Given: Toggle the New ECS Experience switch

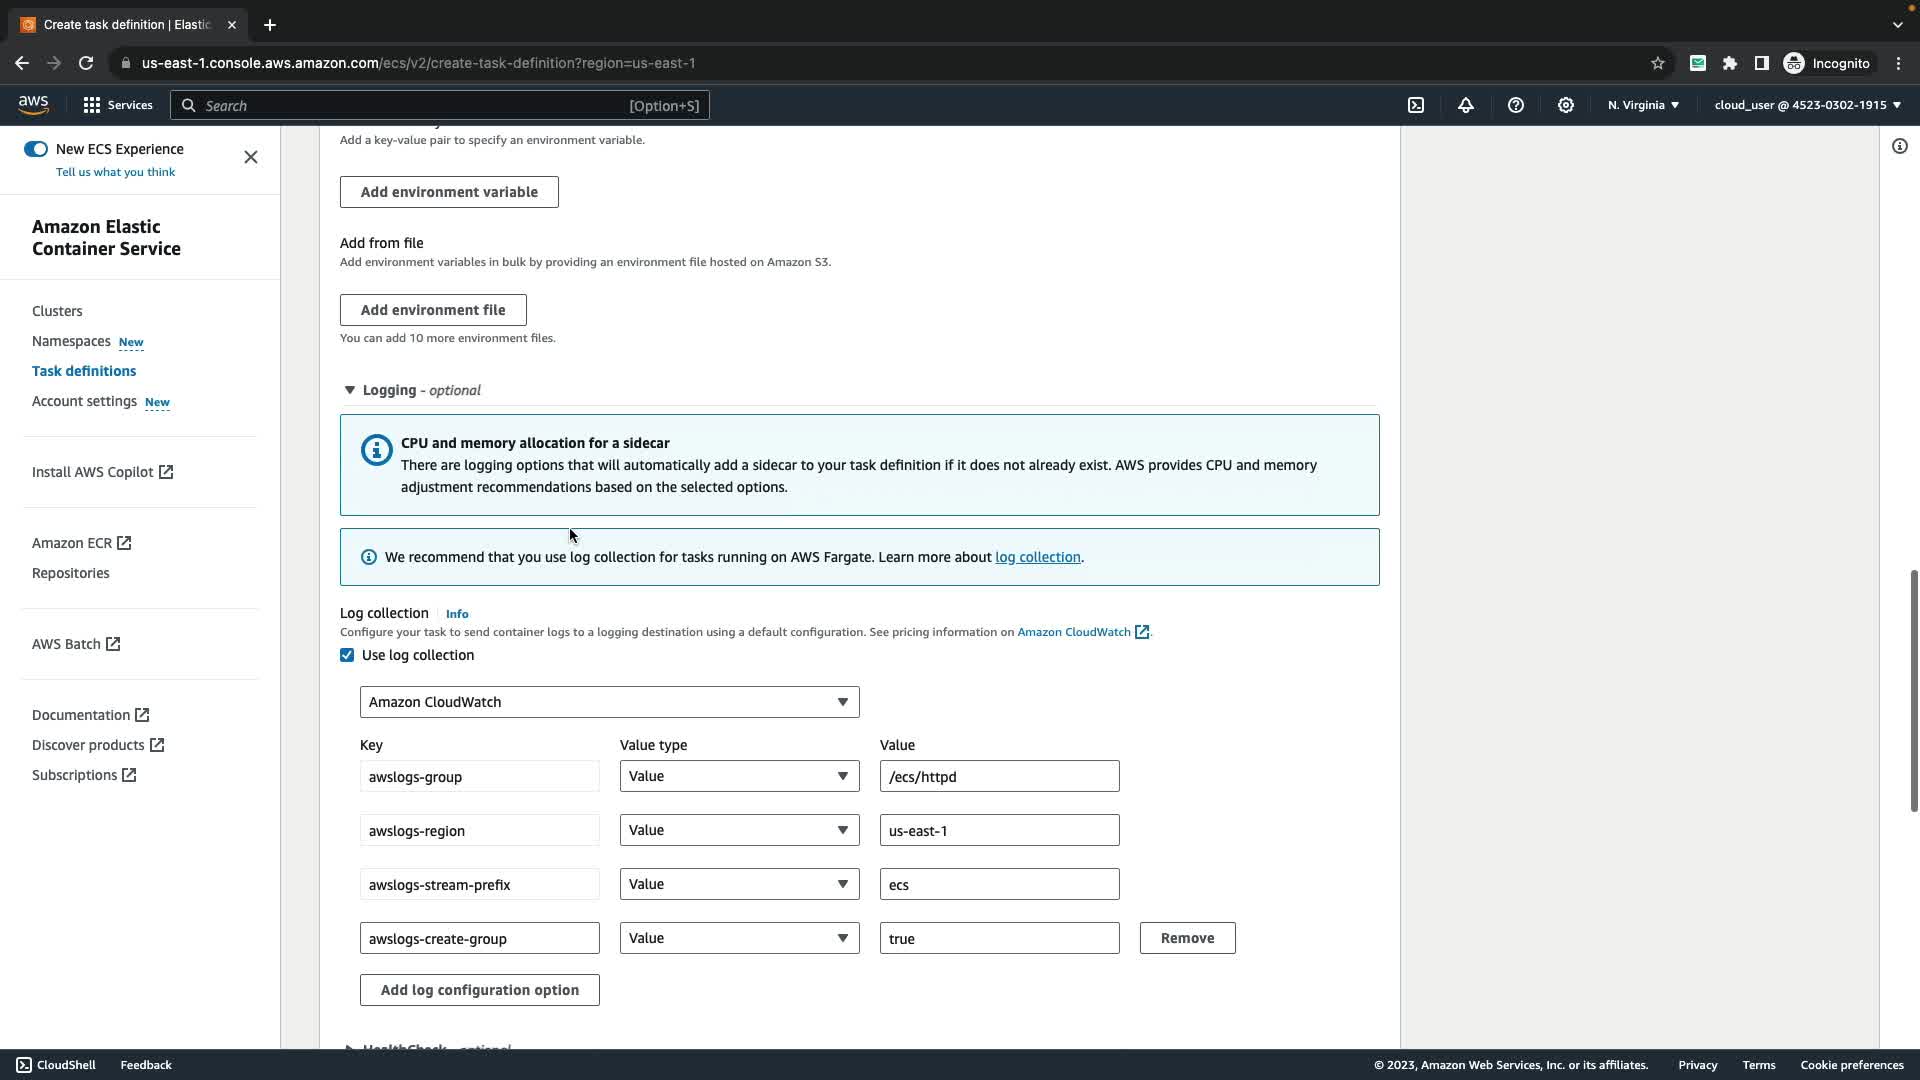Looking at the screenshot, I should pyautogui.click(x=36, y=149).
